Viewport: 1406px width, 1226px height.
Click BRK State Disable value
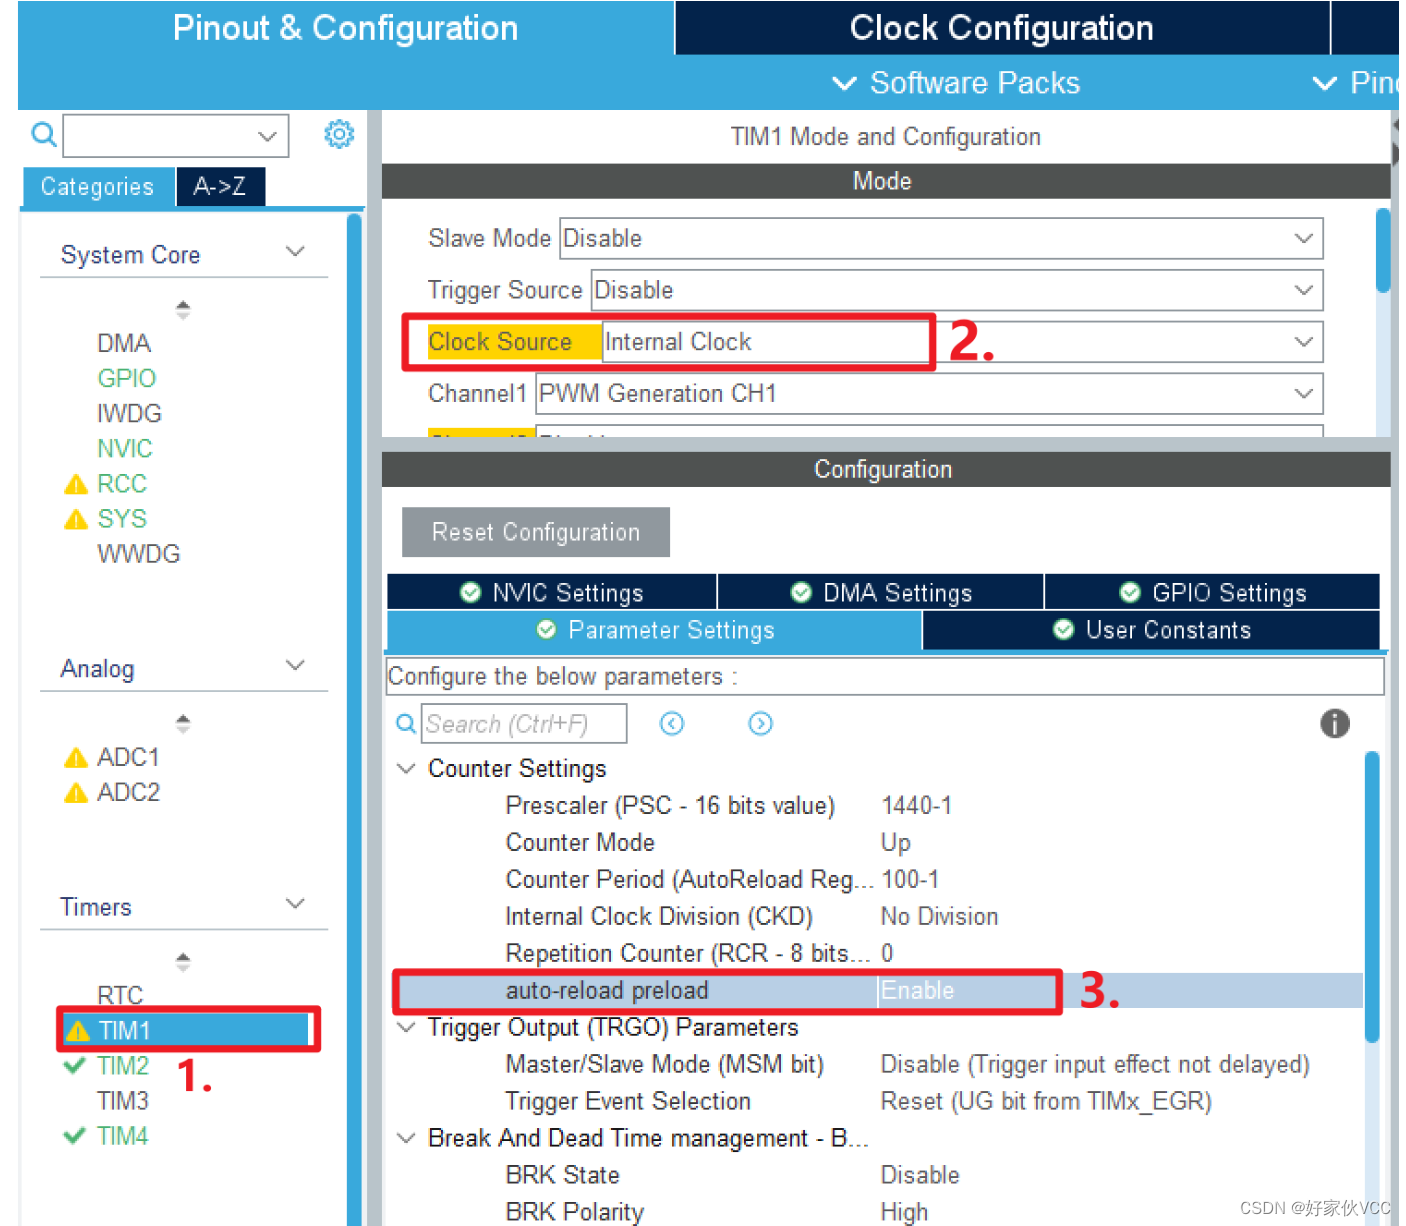pos(920,1175)
